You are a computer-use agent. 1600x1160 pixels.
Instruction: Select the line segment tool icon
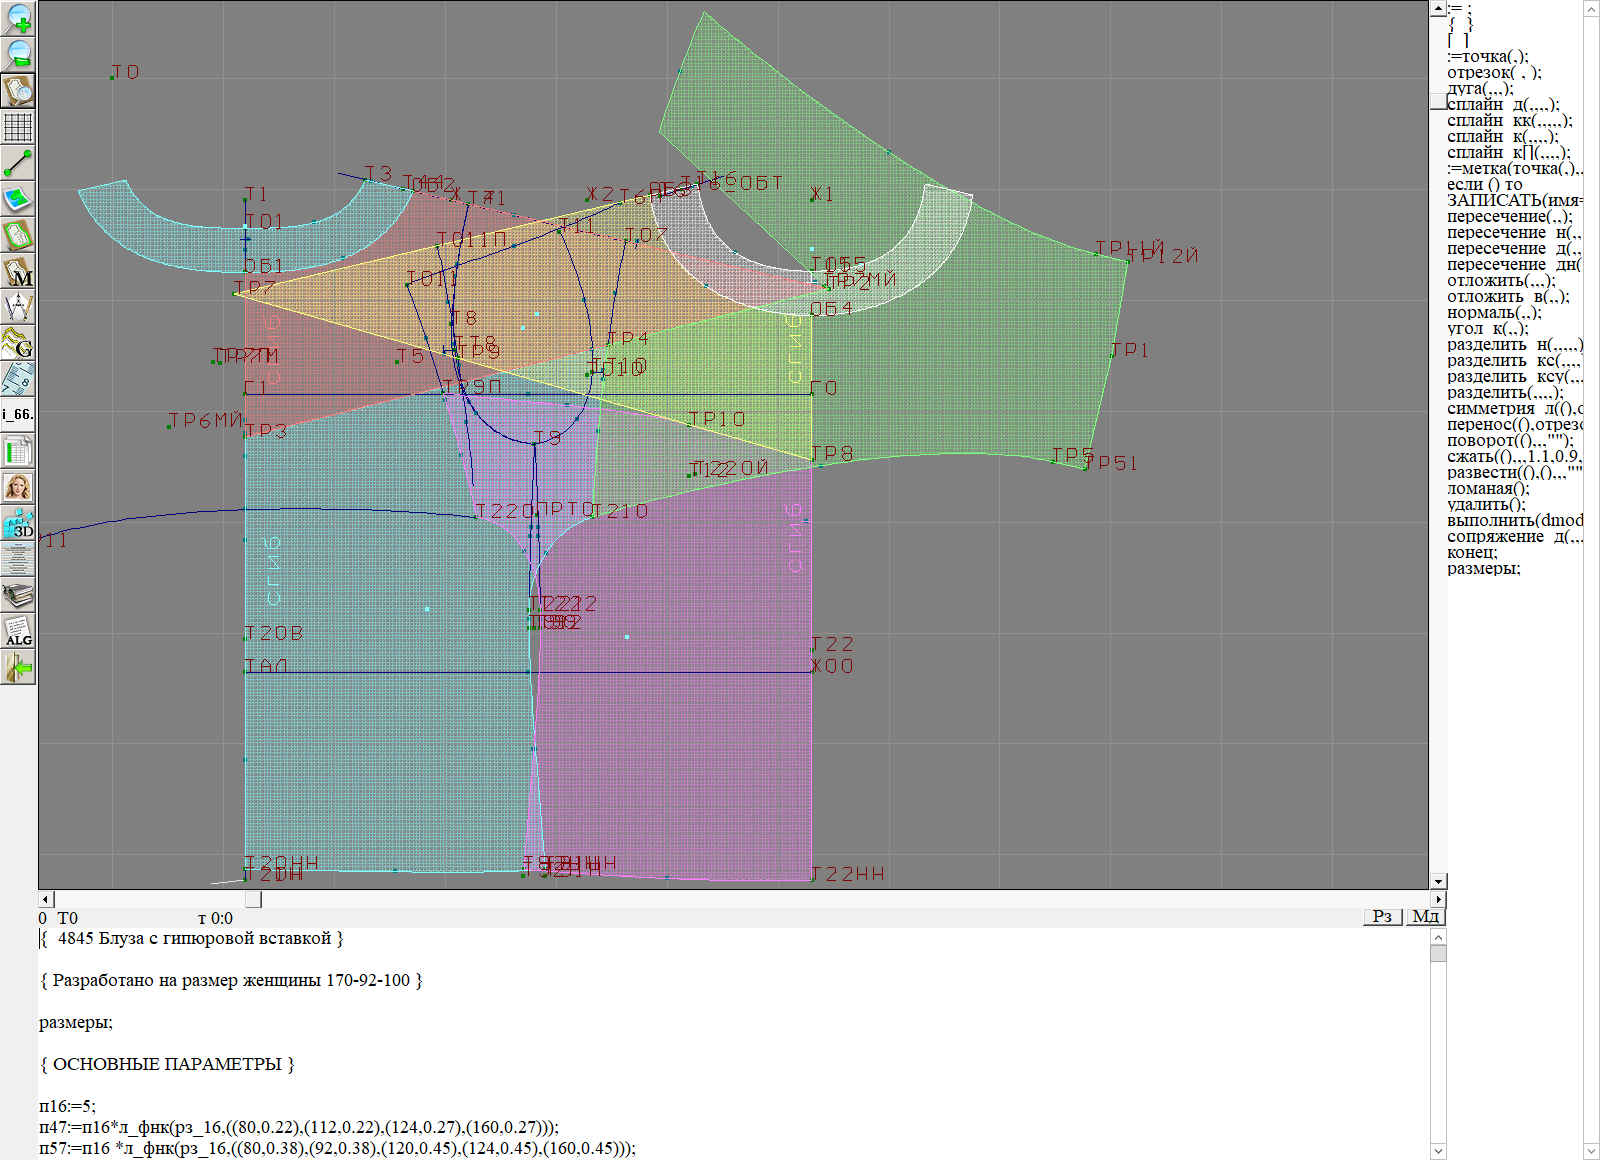18,163
